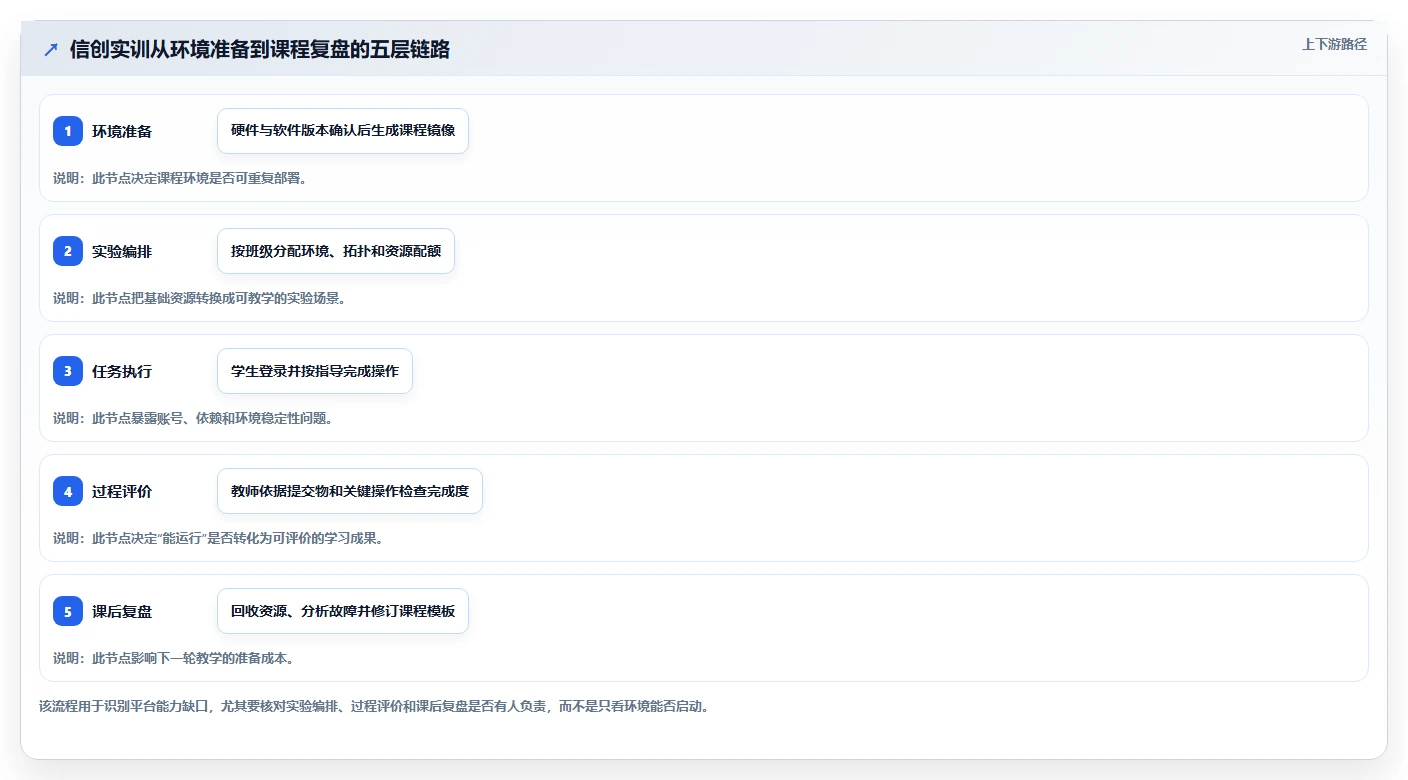The image size is (1408, 780).
Task: Click the note 此节点暴露账号、依赖和环境稳定性问题
Action: point(193,418)
